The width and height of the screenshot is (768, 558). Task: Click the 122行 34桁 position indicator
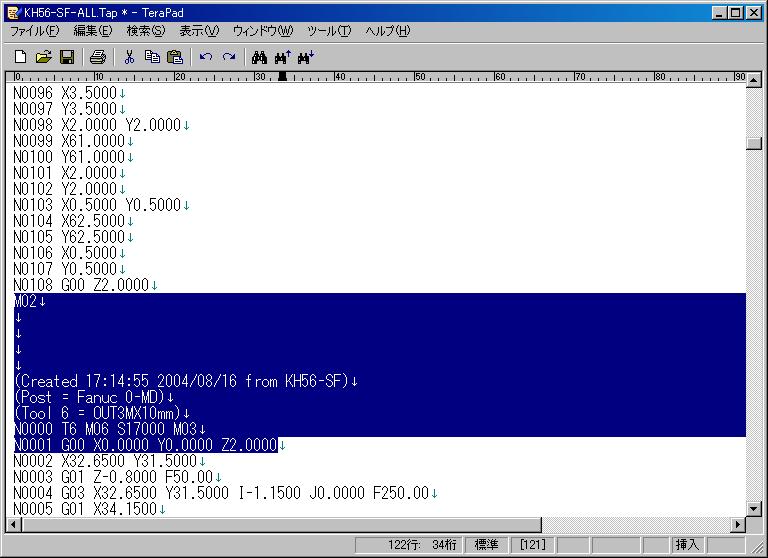(x=408, y=545)
